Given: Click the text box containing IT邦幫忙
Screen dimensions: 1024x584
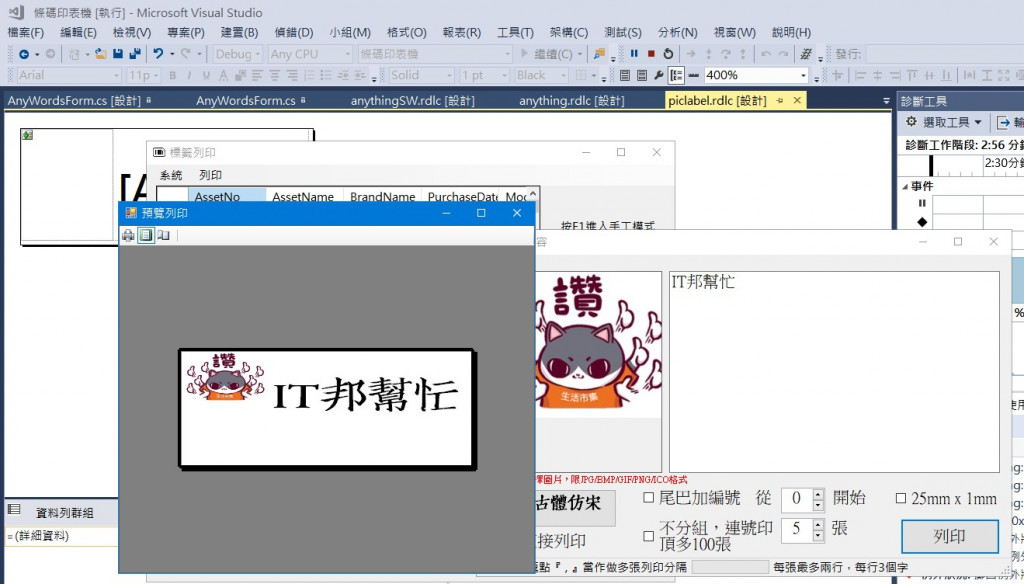Looking at the screenshot, I should coord(834,372).
